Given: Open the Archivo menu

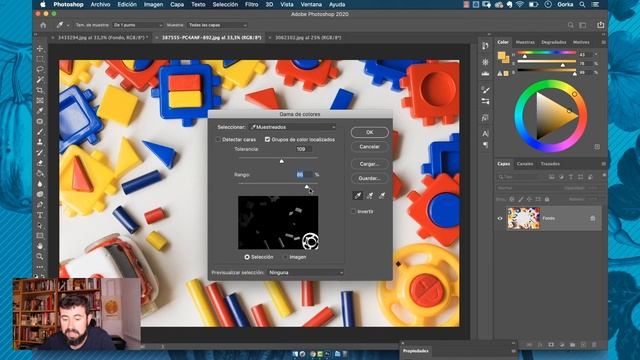Looking at the screenshot, I should pos(100,4).
